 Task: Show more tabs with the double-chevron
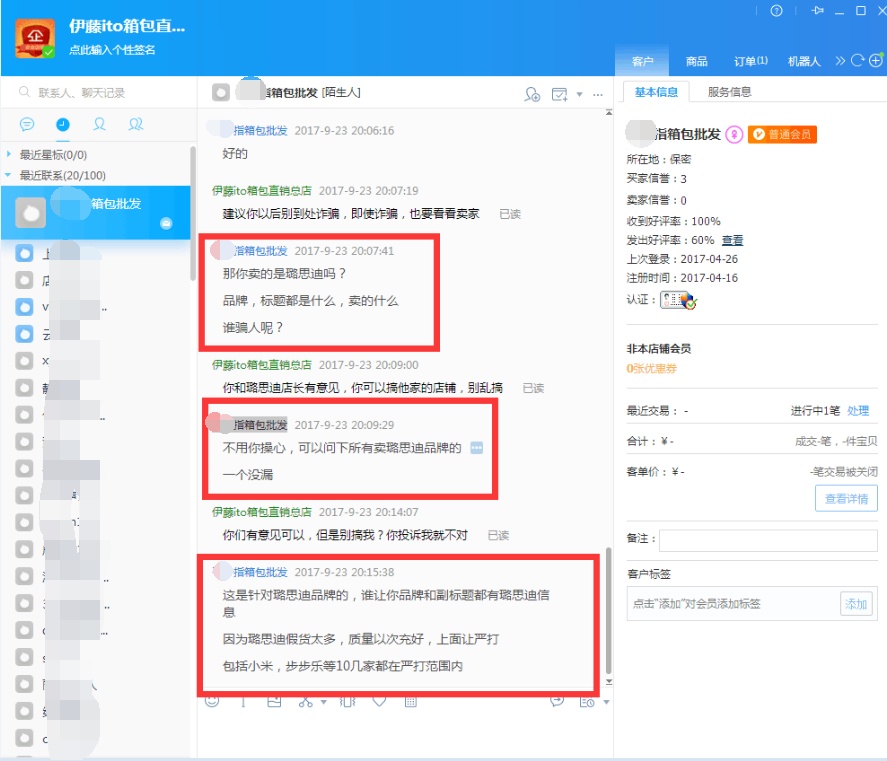pyautogui.click(x=840, y=61)
